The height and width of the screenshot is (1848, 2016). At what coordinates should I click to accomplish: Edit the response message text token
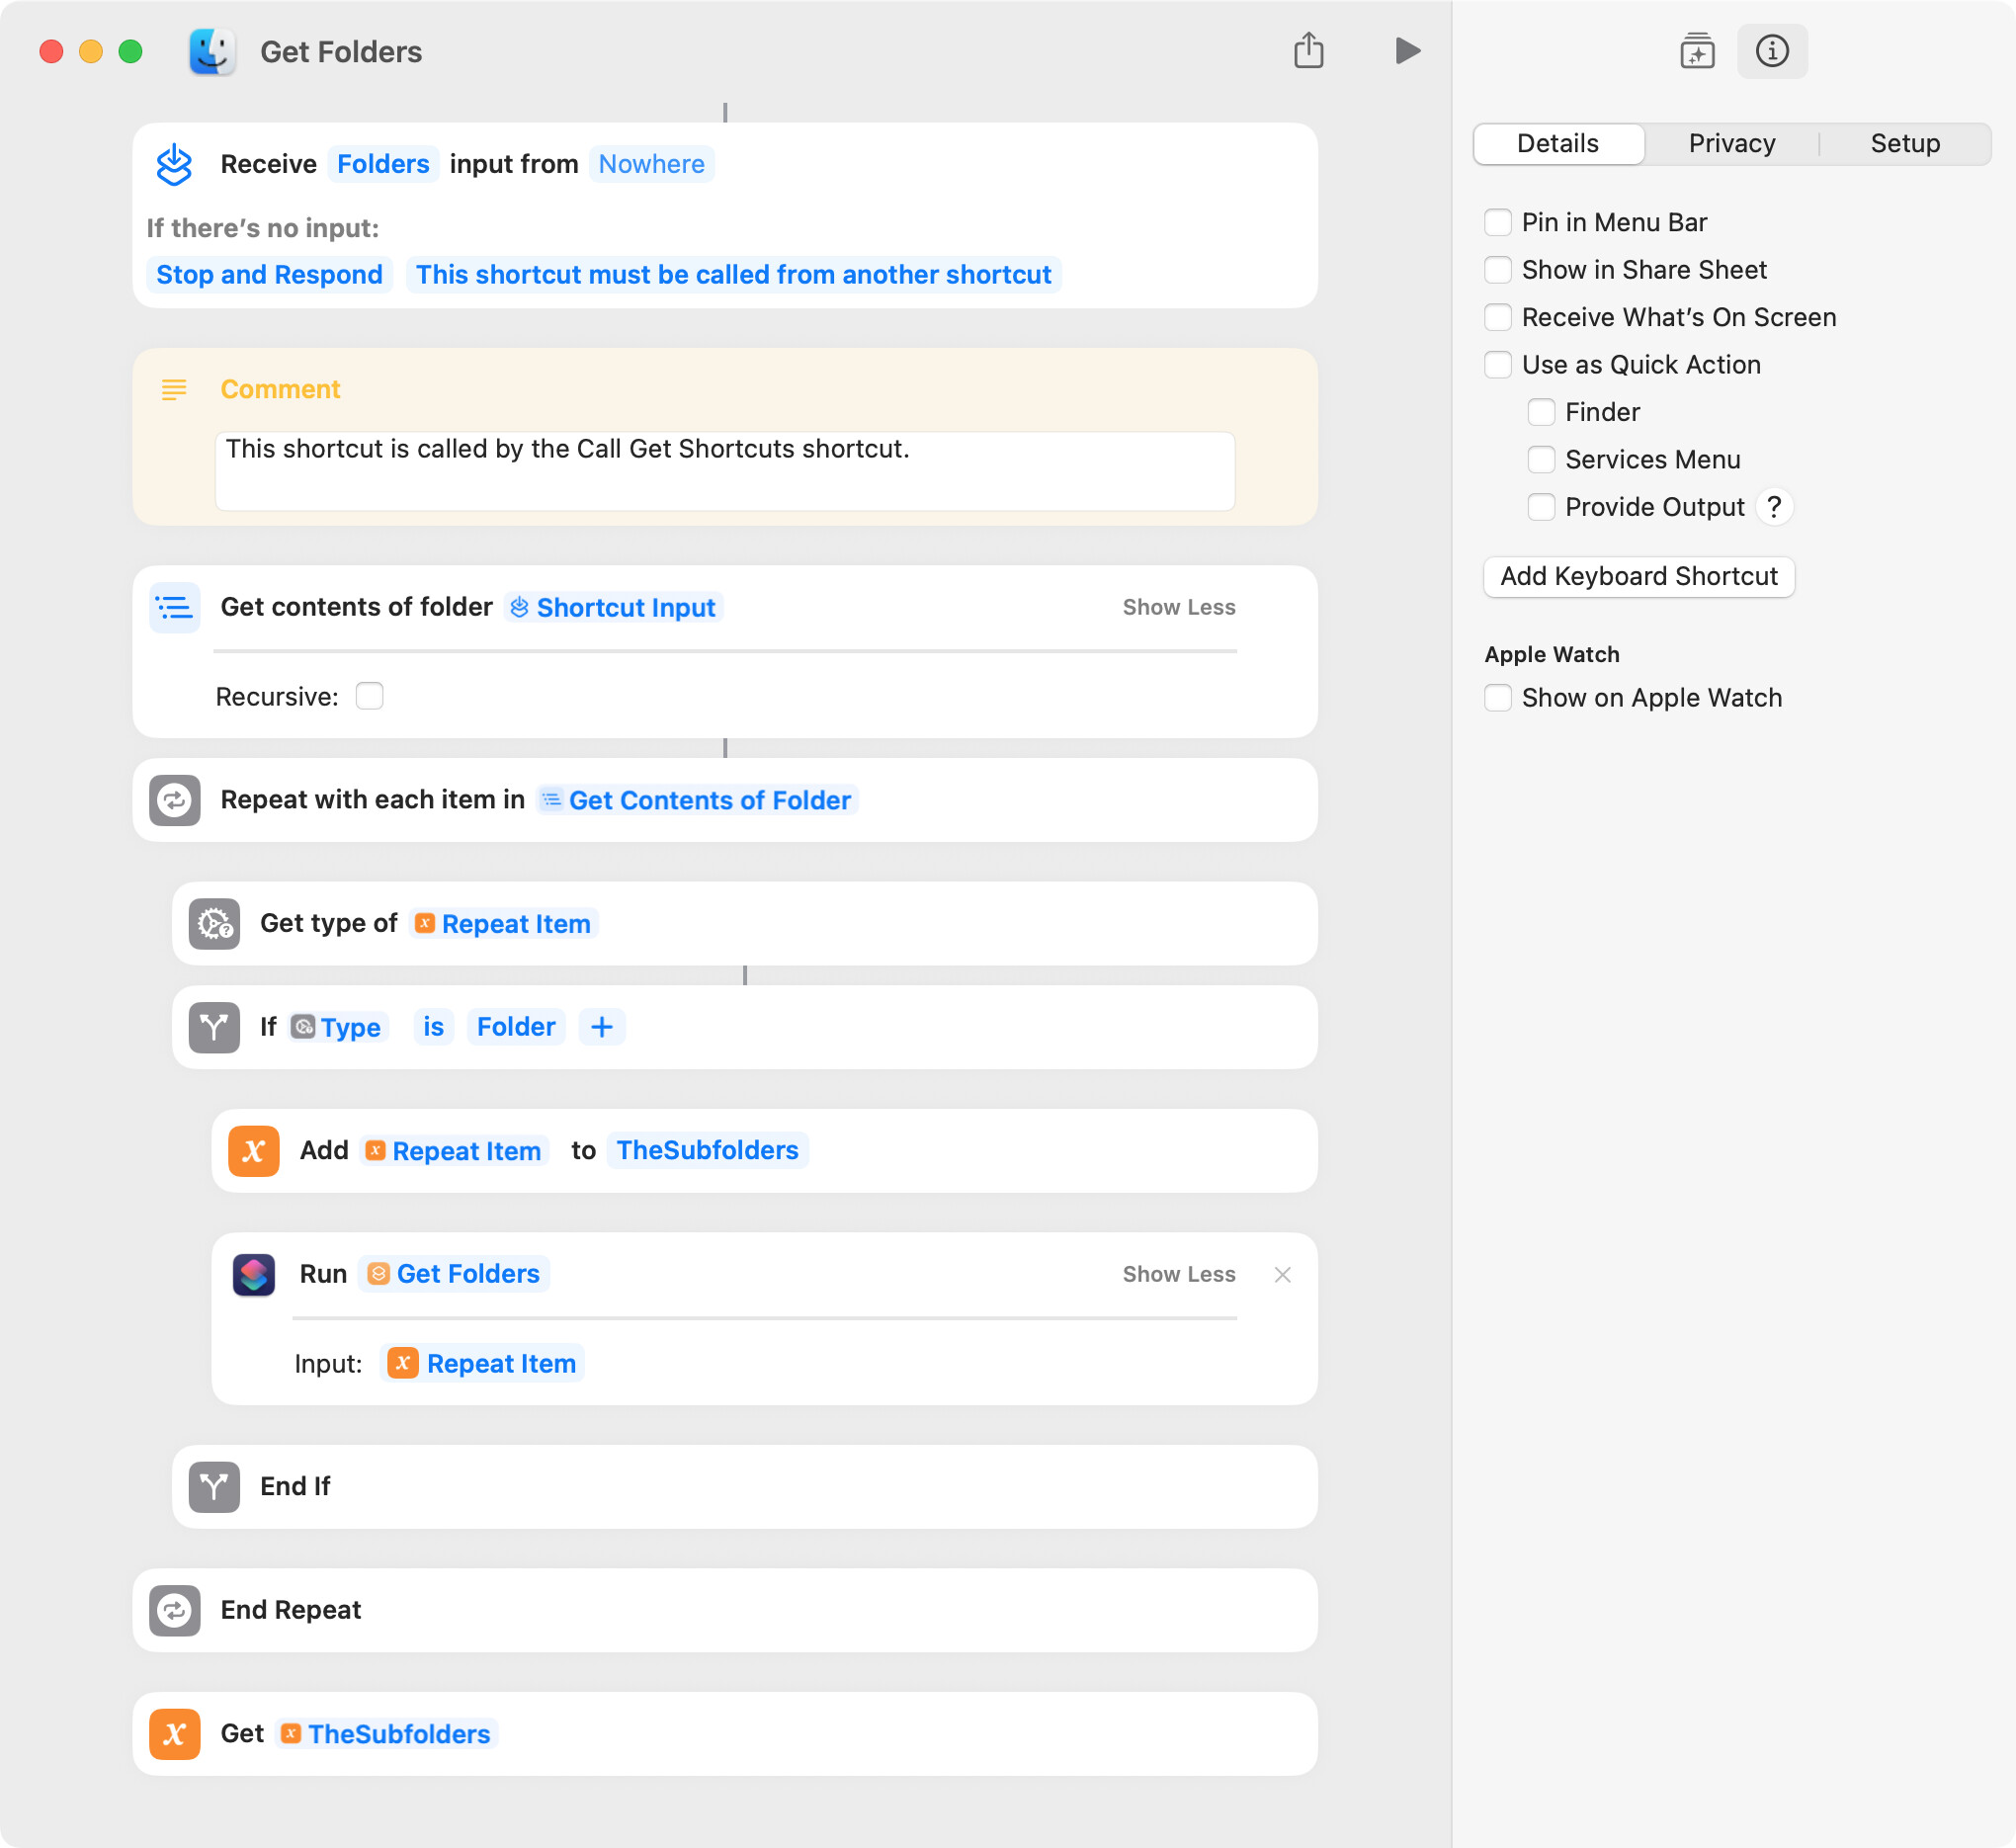coord(733,274)
